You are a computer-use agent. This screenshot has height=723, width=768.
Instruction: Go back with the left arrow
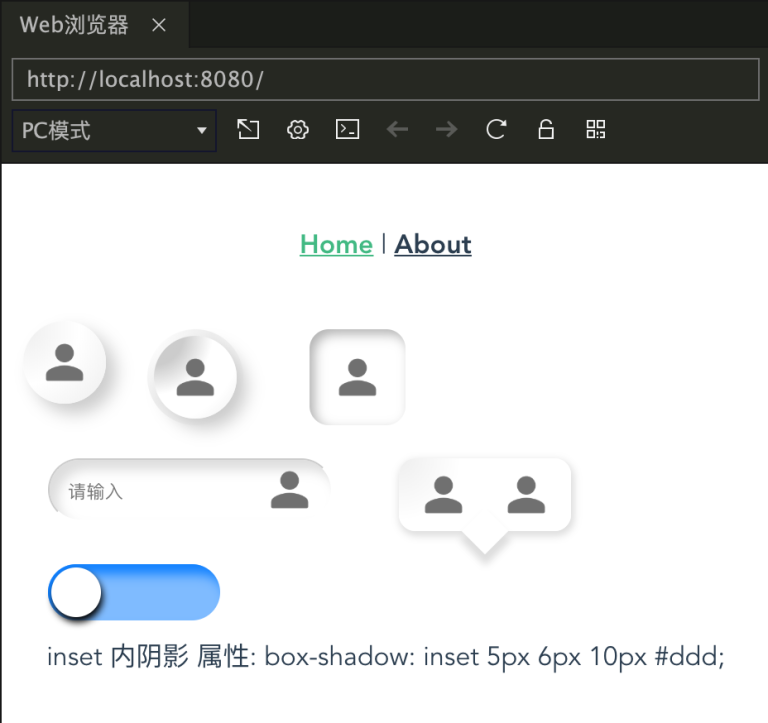coord(397,130)
